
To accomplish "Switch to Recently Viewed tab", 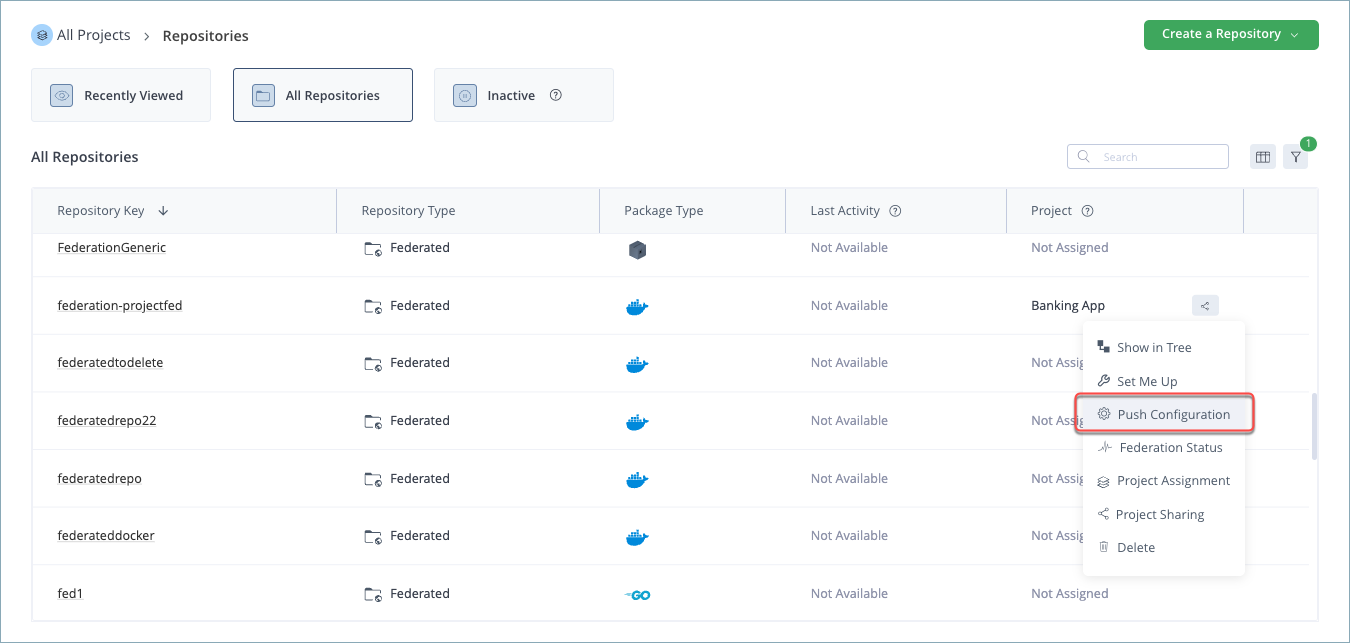I will coord(121,95).
